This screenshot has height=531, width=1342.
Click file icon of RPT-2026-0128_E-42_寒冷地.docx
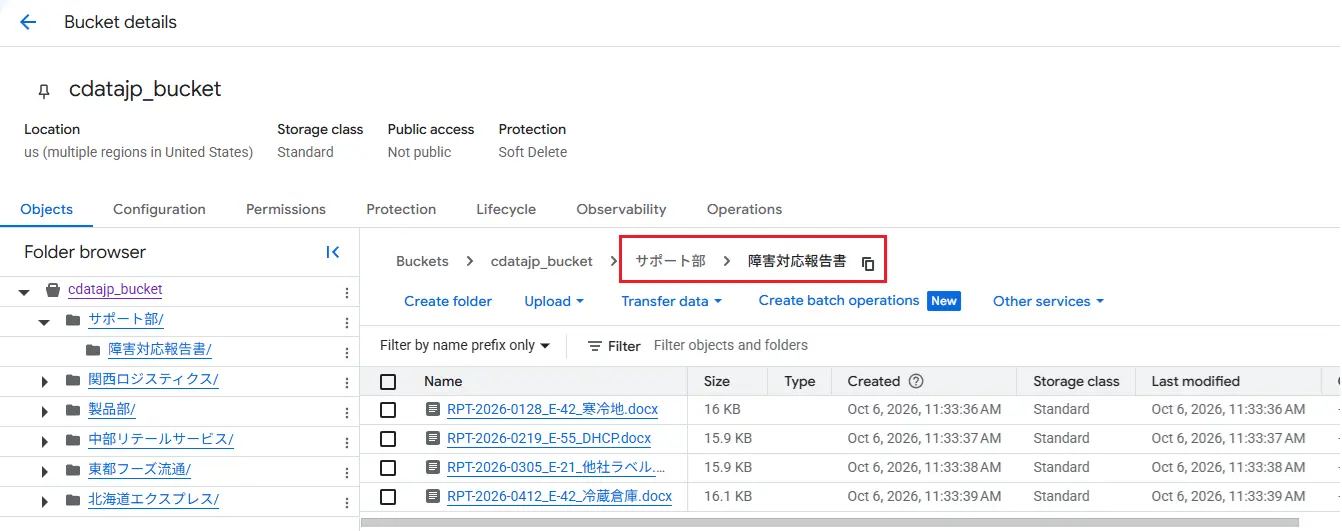point(432,409)
